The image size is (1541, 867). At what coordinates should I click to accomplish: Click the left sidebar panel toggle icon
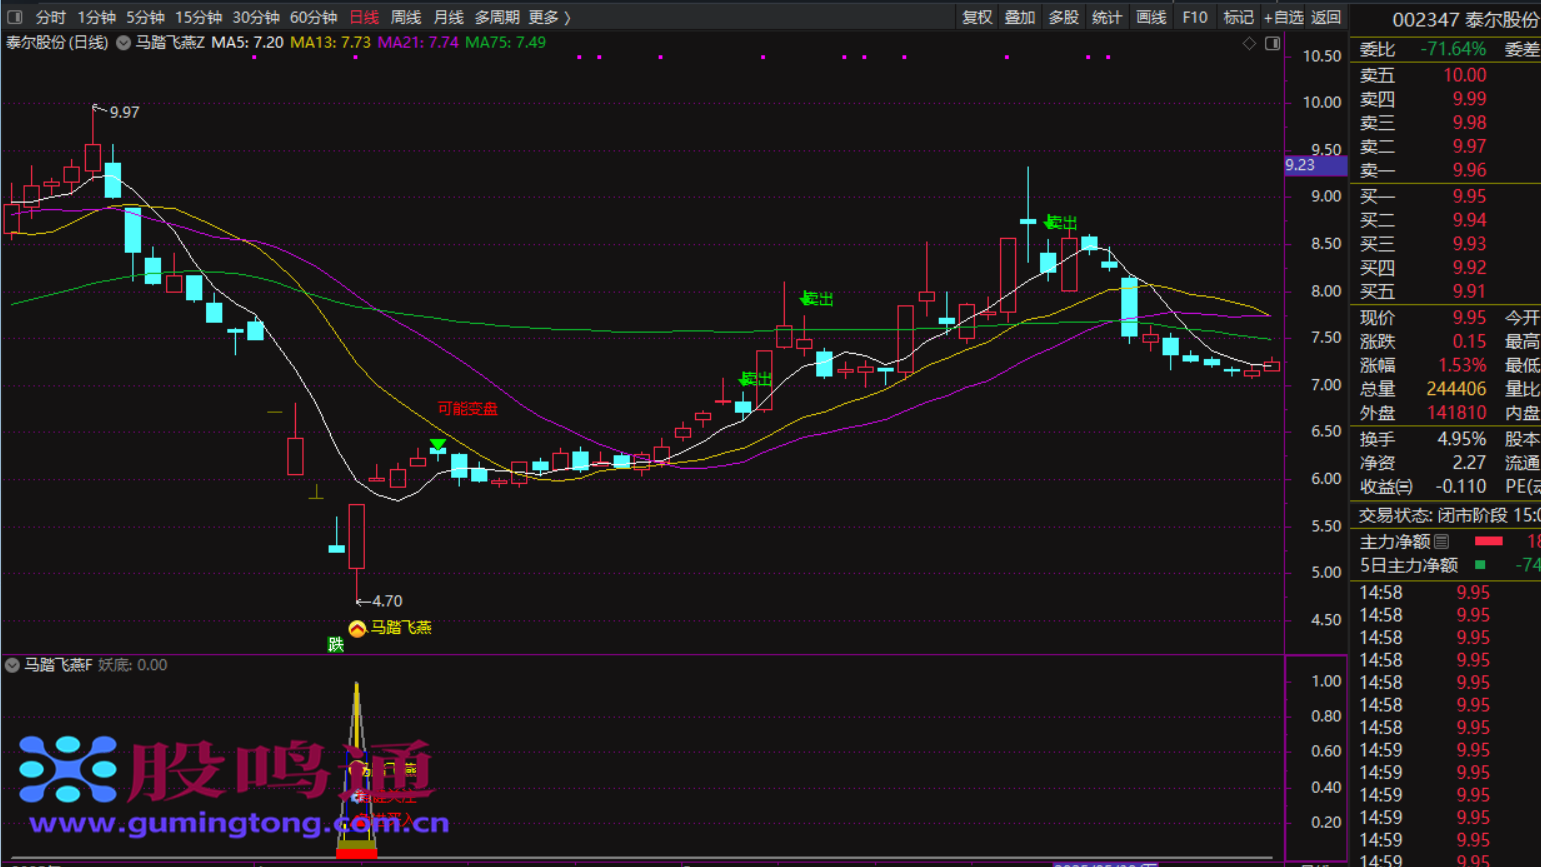click(x=14, y=17)
